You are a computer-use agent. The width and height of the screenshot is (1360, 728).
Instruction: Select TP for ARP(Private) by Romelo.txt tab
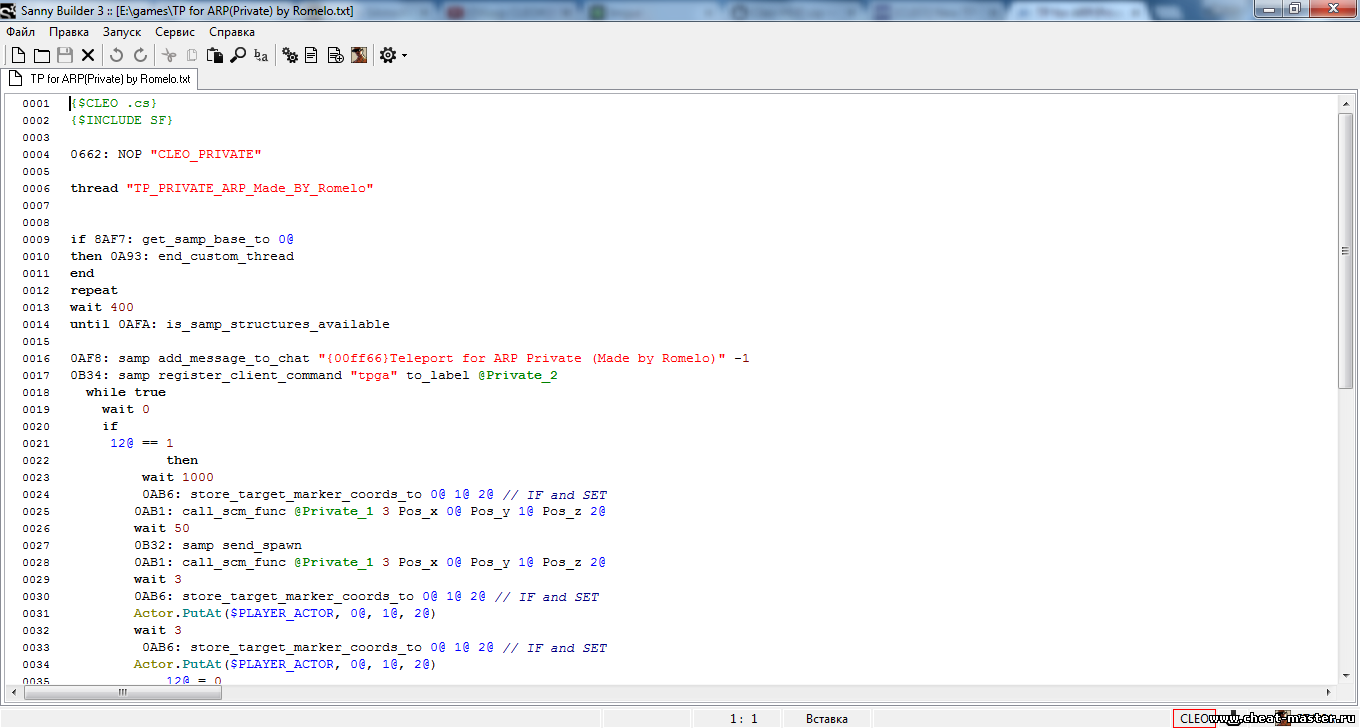tap(100, 78)
